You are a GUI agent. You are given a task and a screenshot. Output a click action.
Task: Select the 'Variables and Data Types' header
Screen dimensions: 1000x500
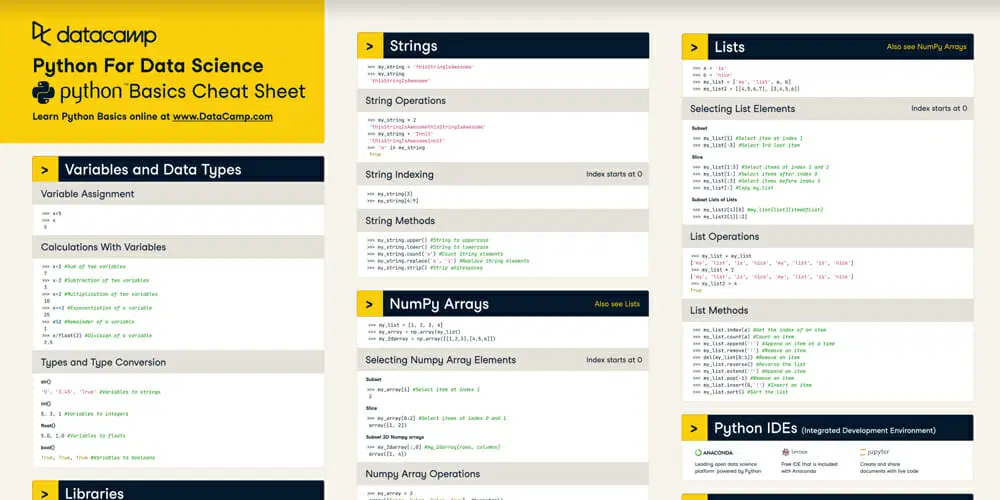tap(153, 170)
